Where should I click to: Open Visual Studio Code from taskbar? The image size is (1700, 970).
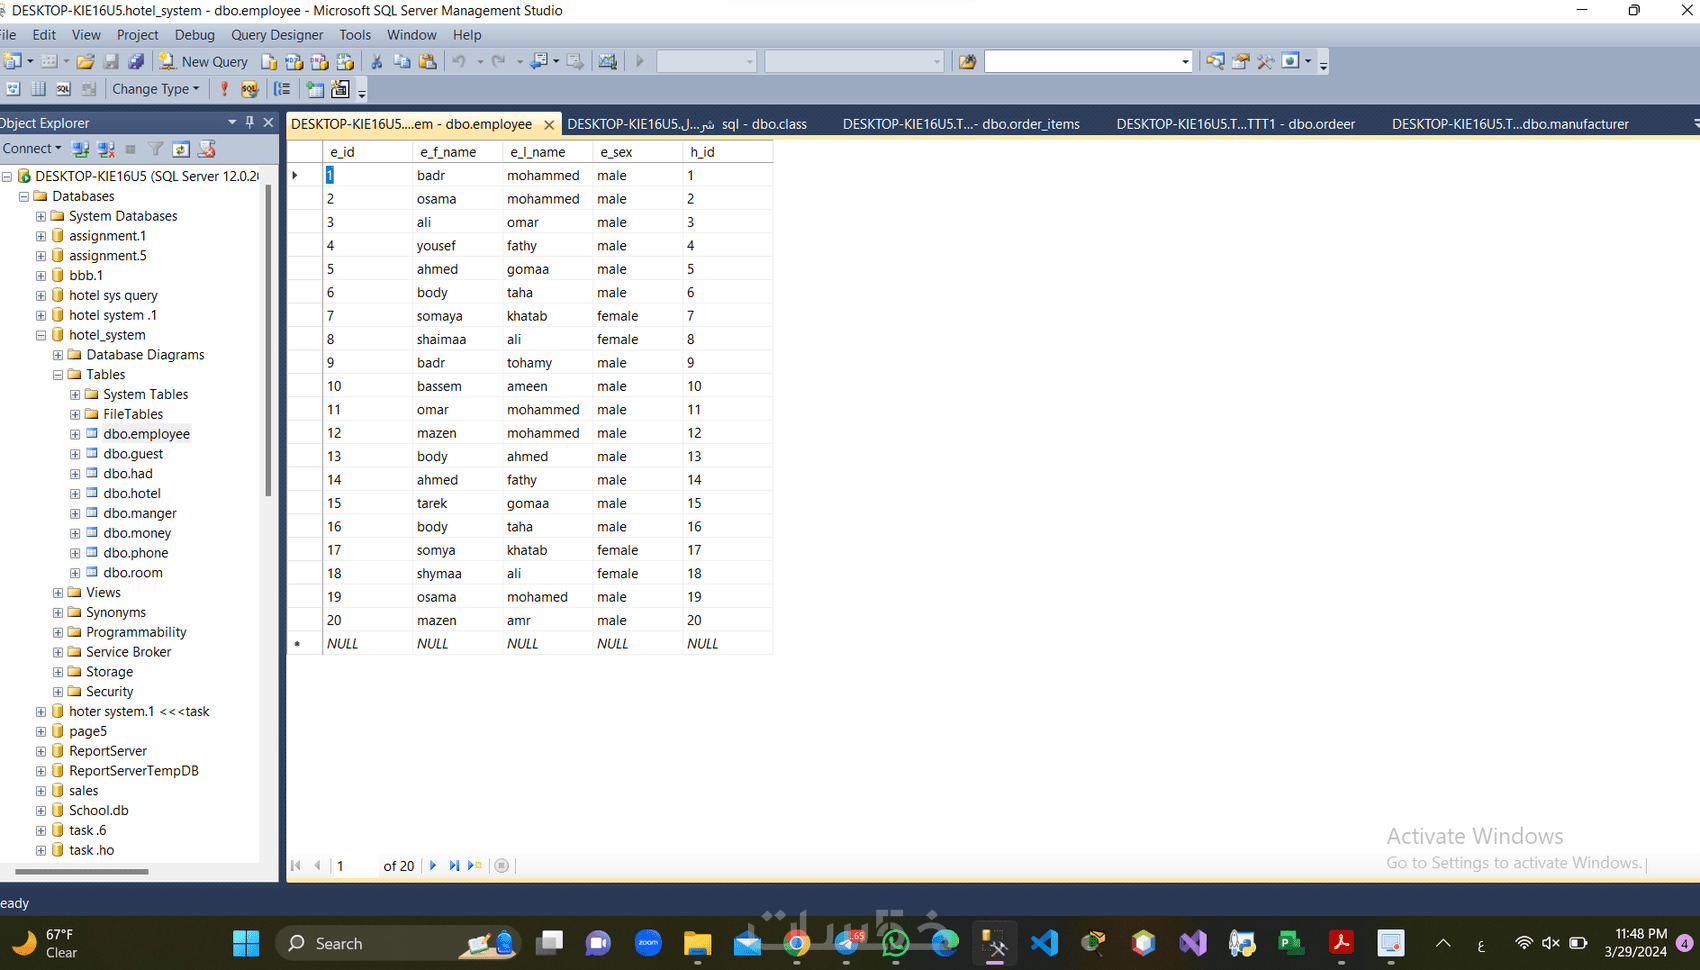click(x=1044, y=943)
